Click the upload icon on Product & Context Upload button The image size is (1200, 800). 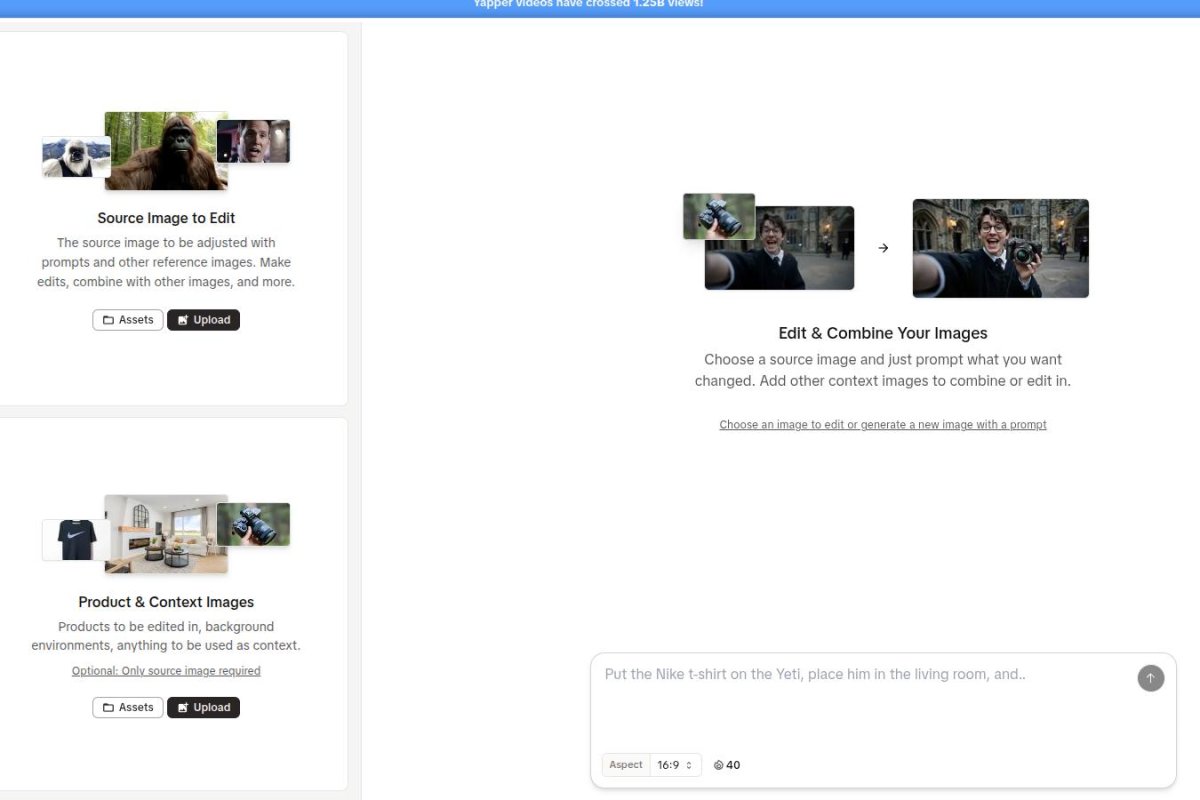pos(183,707)
